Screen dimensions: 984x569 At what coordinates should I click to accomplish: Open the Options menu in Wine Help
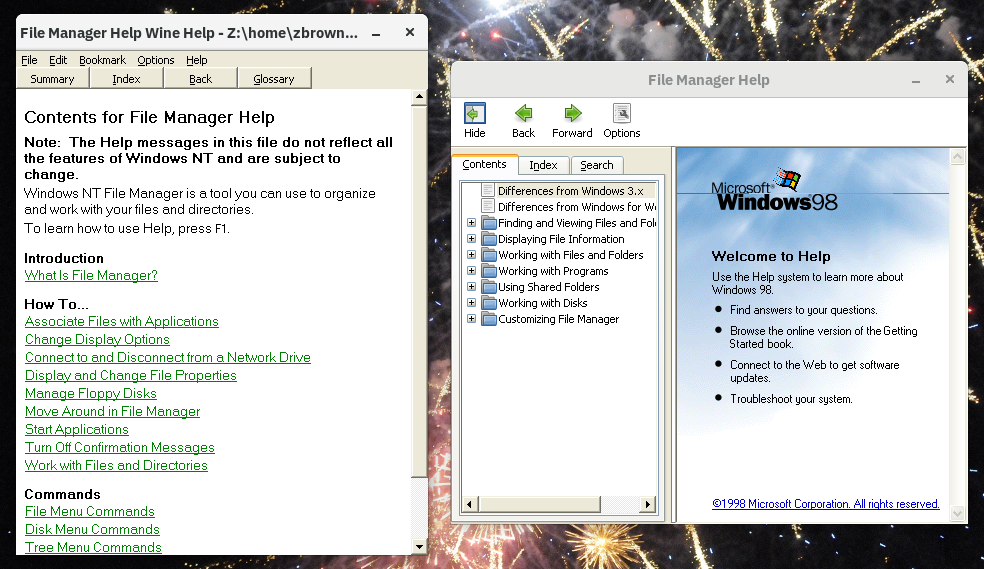click(156, 60)
